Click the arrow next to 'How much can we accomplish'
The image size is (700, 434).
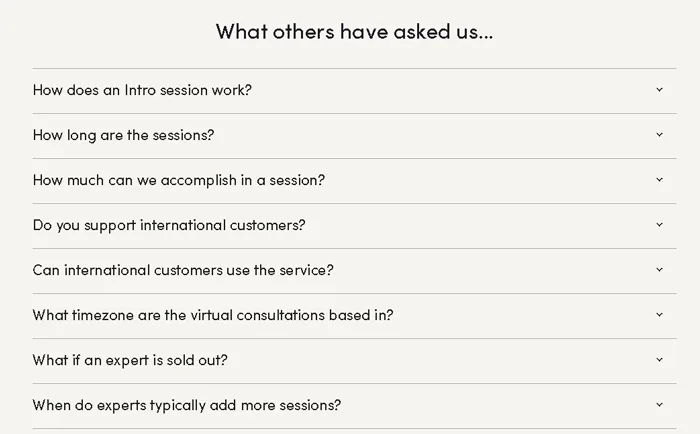point(659,180)
